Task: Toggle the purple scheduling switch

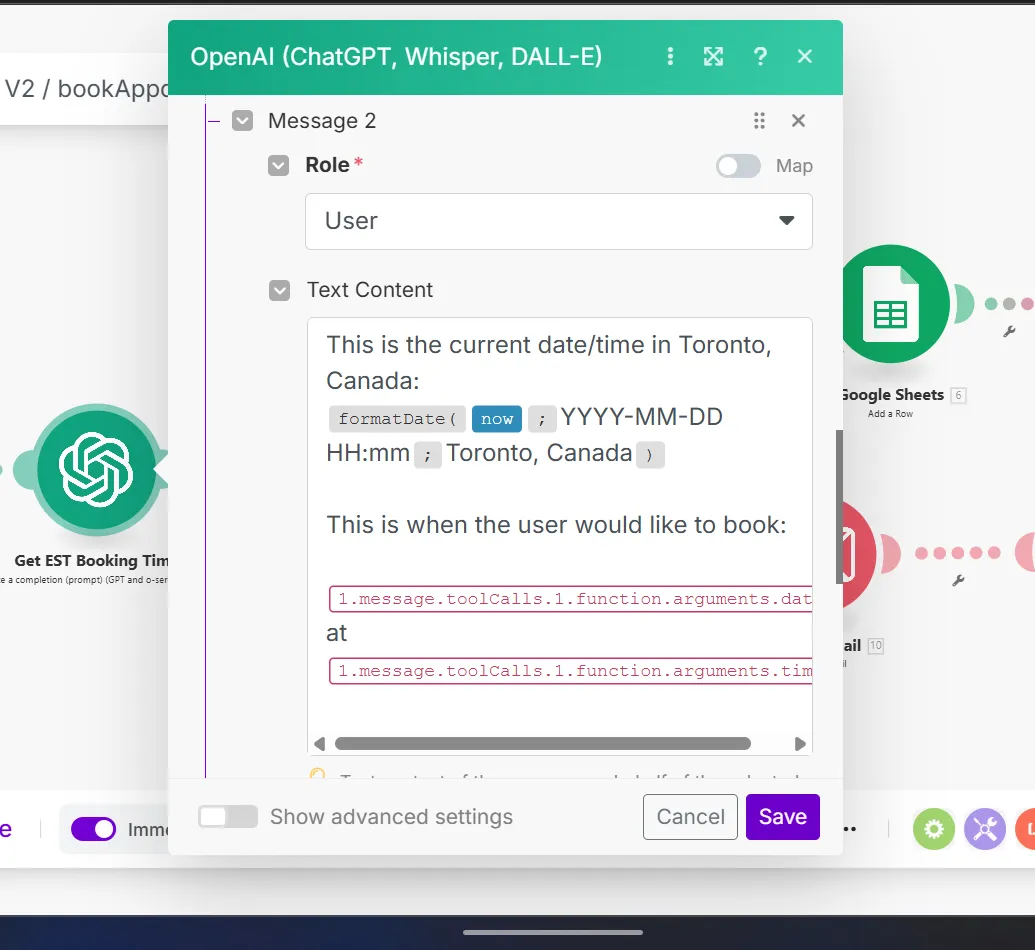Action: [x=94, y=829]
